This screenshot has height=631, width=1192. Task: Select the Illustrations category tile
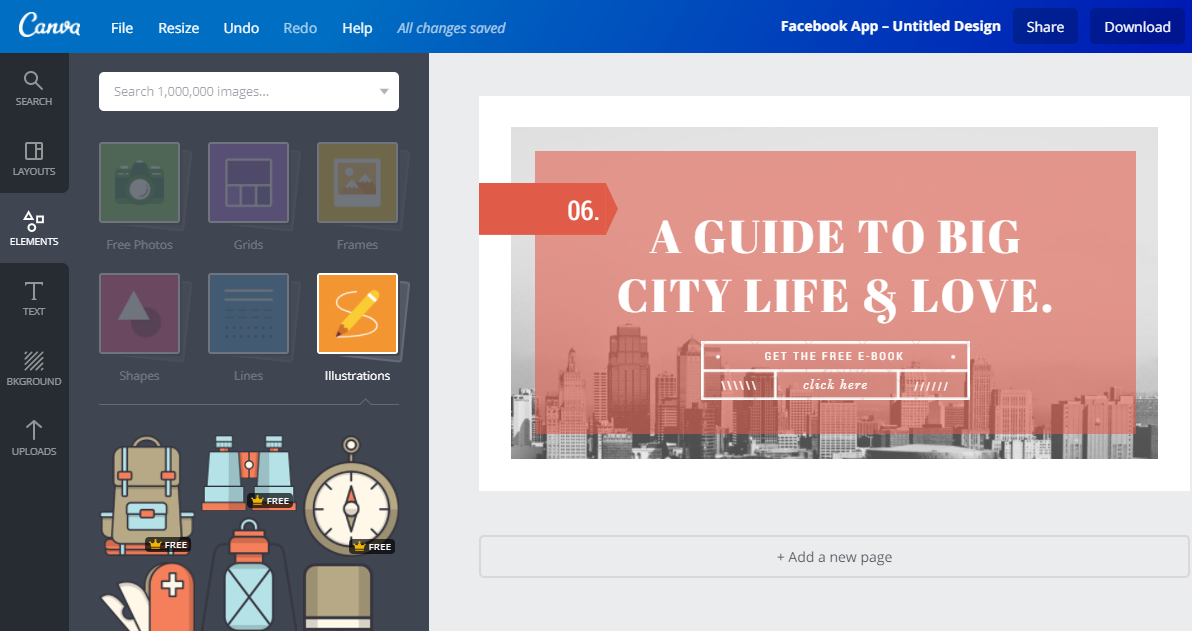tap(357, 327)
